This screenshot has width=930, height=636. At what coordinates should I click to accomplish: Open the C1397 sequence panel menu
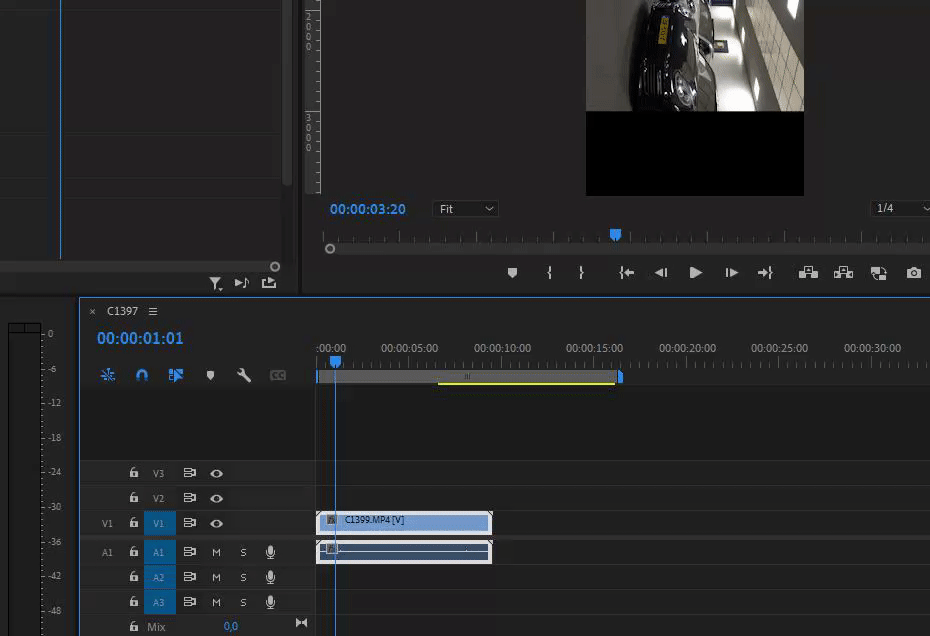pyautogui.click(x=153, y=312)
